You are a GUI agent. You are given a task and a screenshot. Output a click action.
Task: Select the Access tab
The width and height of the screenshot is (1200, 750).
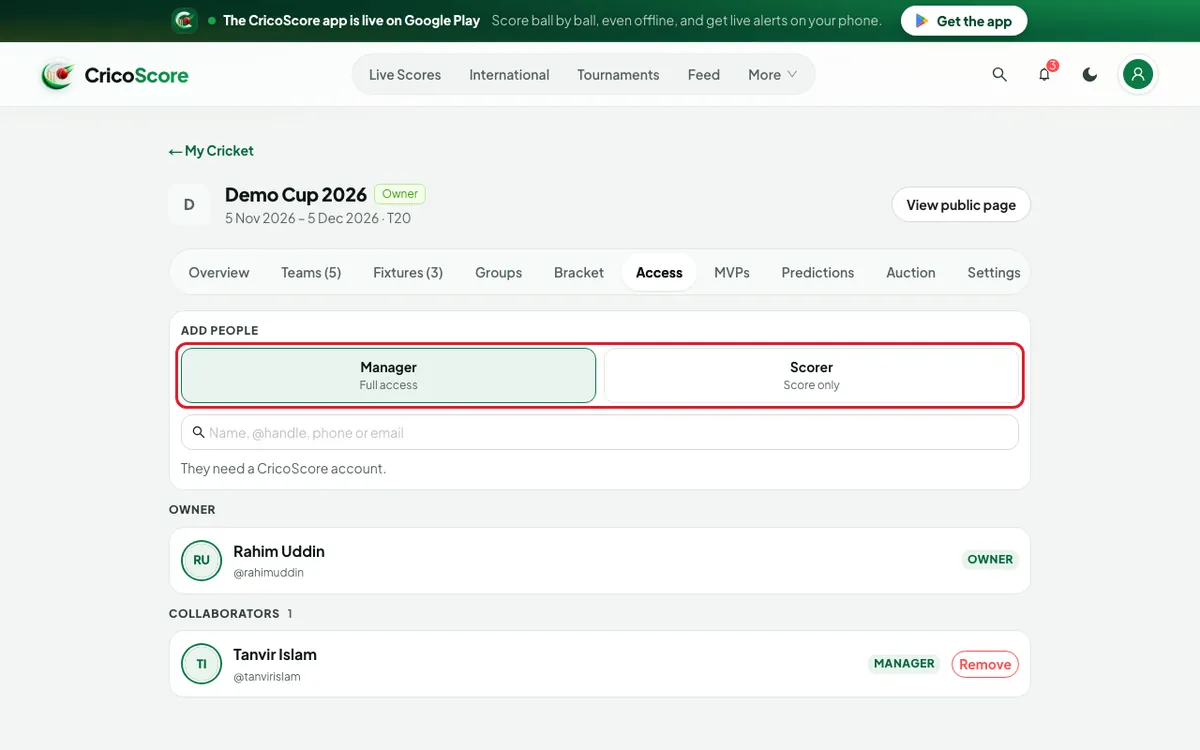coord(659,272)
